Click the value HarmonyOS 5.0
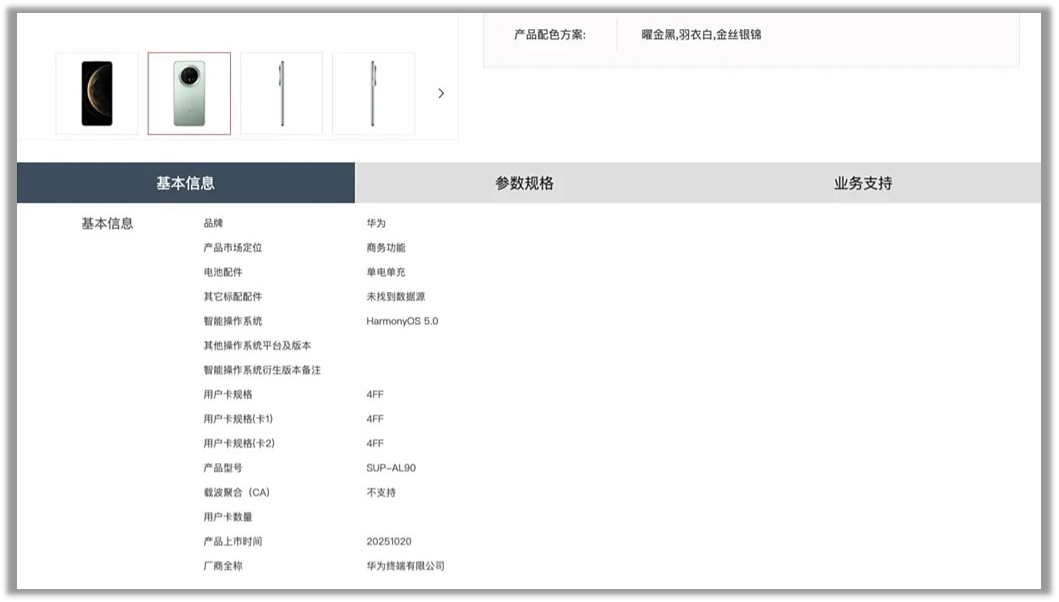1059x602 pixels. [x=402, y=321]
